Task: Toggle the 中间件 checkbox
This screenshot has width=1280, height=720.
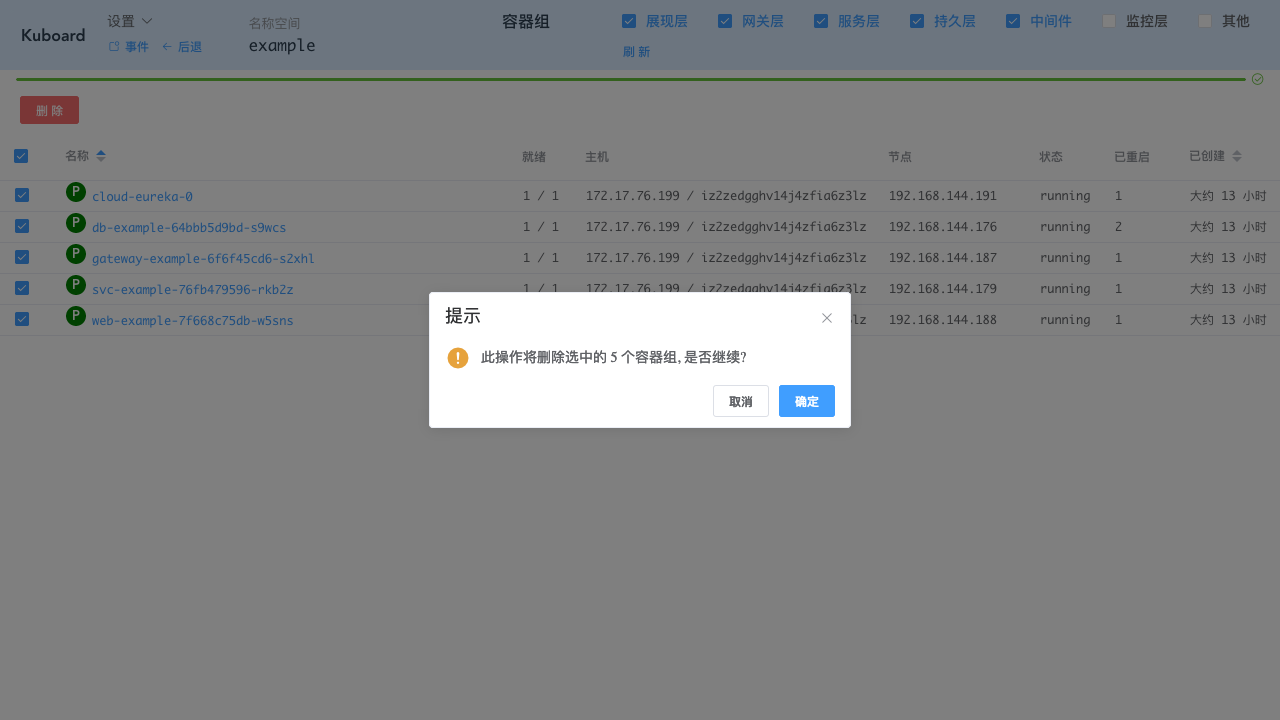Action: coord(1013,21)
